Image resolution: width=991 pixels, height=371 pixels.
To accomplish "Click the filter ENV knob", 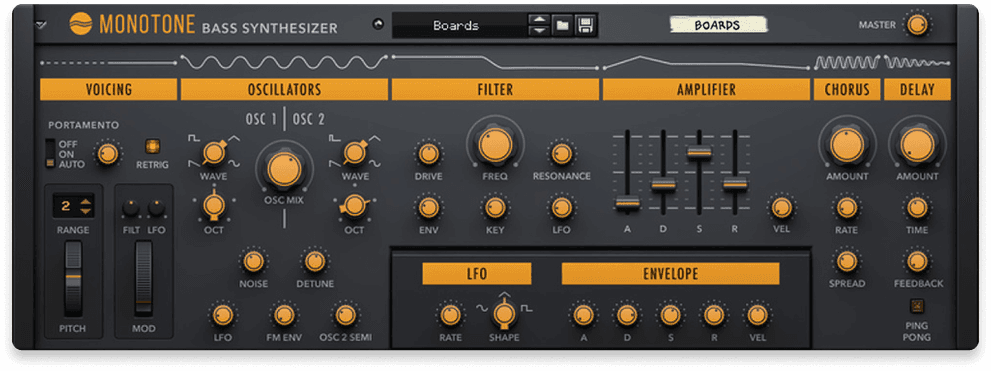I will (429, 207).
